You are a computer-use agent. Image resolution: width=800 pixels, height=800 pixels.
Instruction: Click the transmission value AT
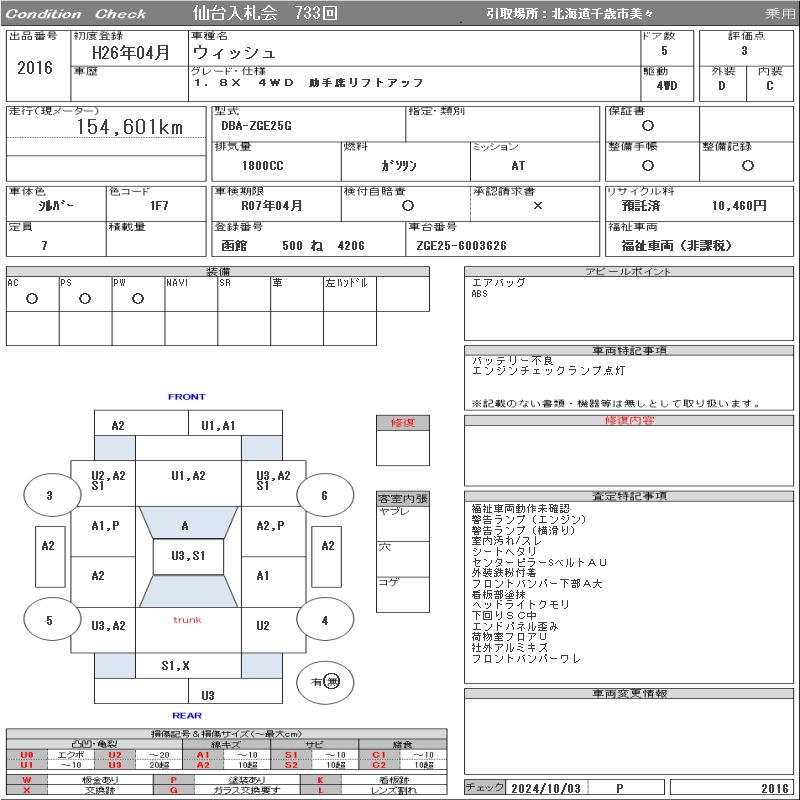[x=518, y=165]
